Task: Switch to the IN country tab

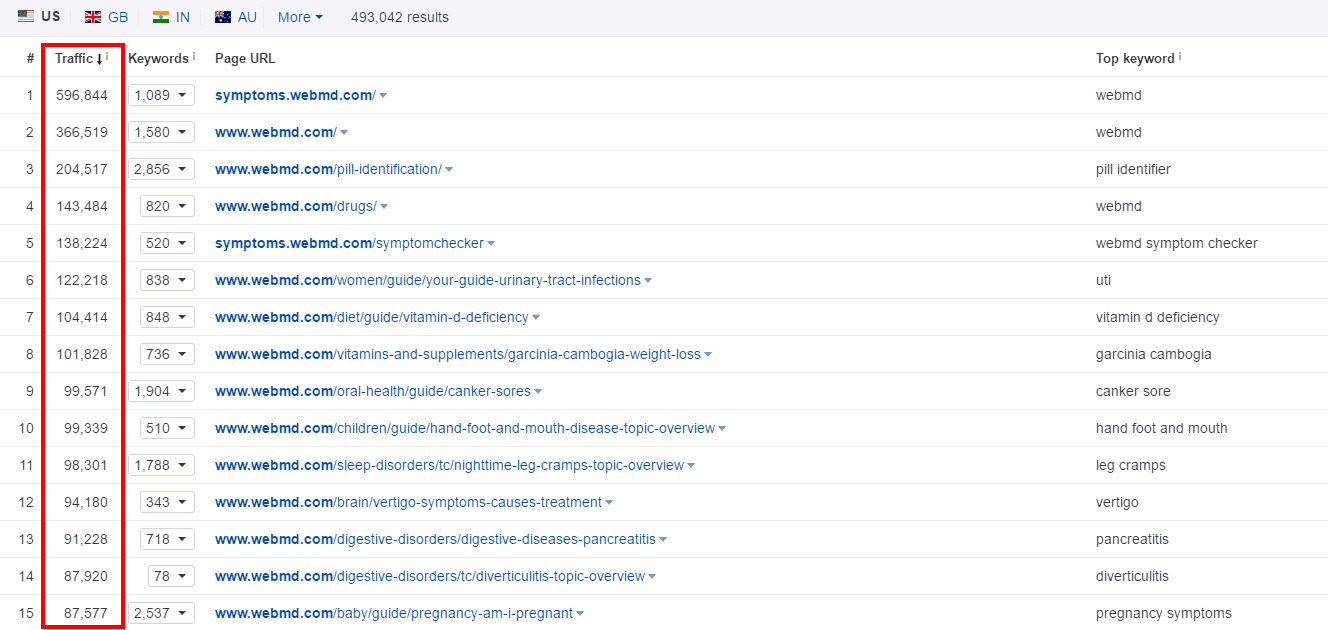Action: coord(171,17)
